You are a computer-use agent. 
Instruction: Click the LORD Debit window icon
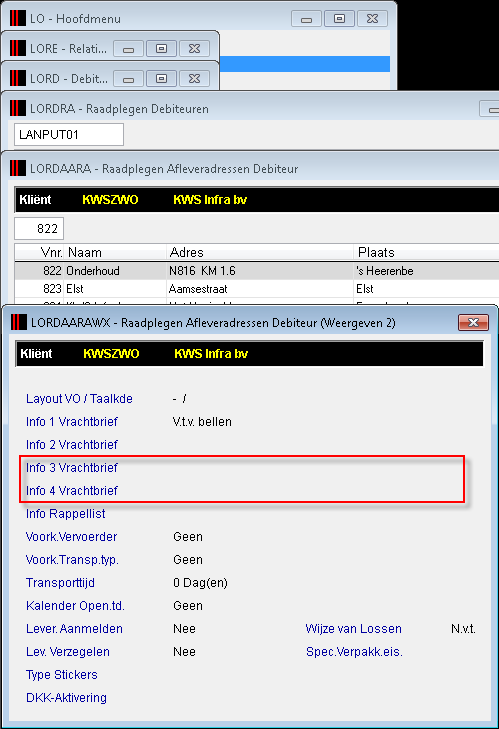click(18, 78)
